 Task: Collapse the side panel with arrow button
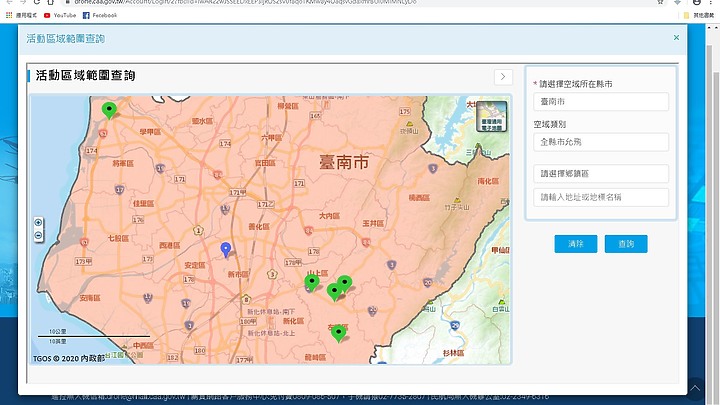coord(503,77)
